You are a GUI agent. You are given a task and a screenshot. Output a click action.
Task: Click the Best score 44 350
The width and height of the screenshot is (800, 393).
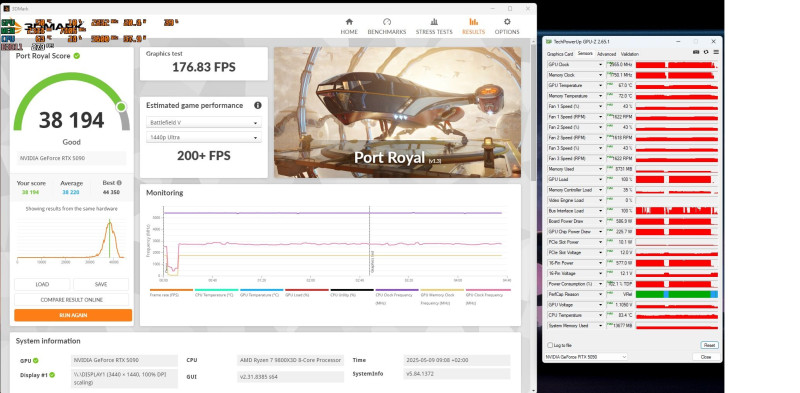[x=112, y=192]
